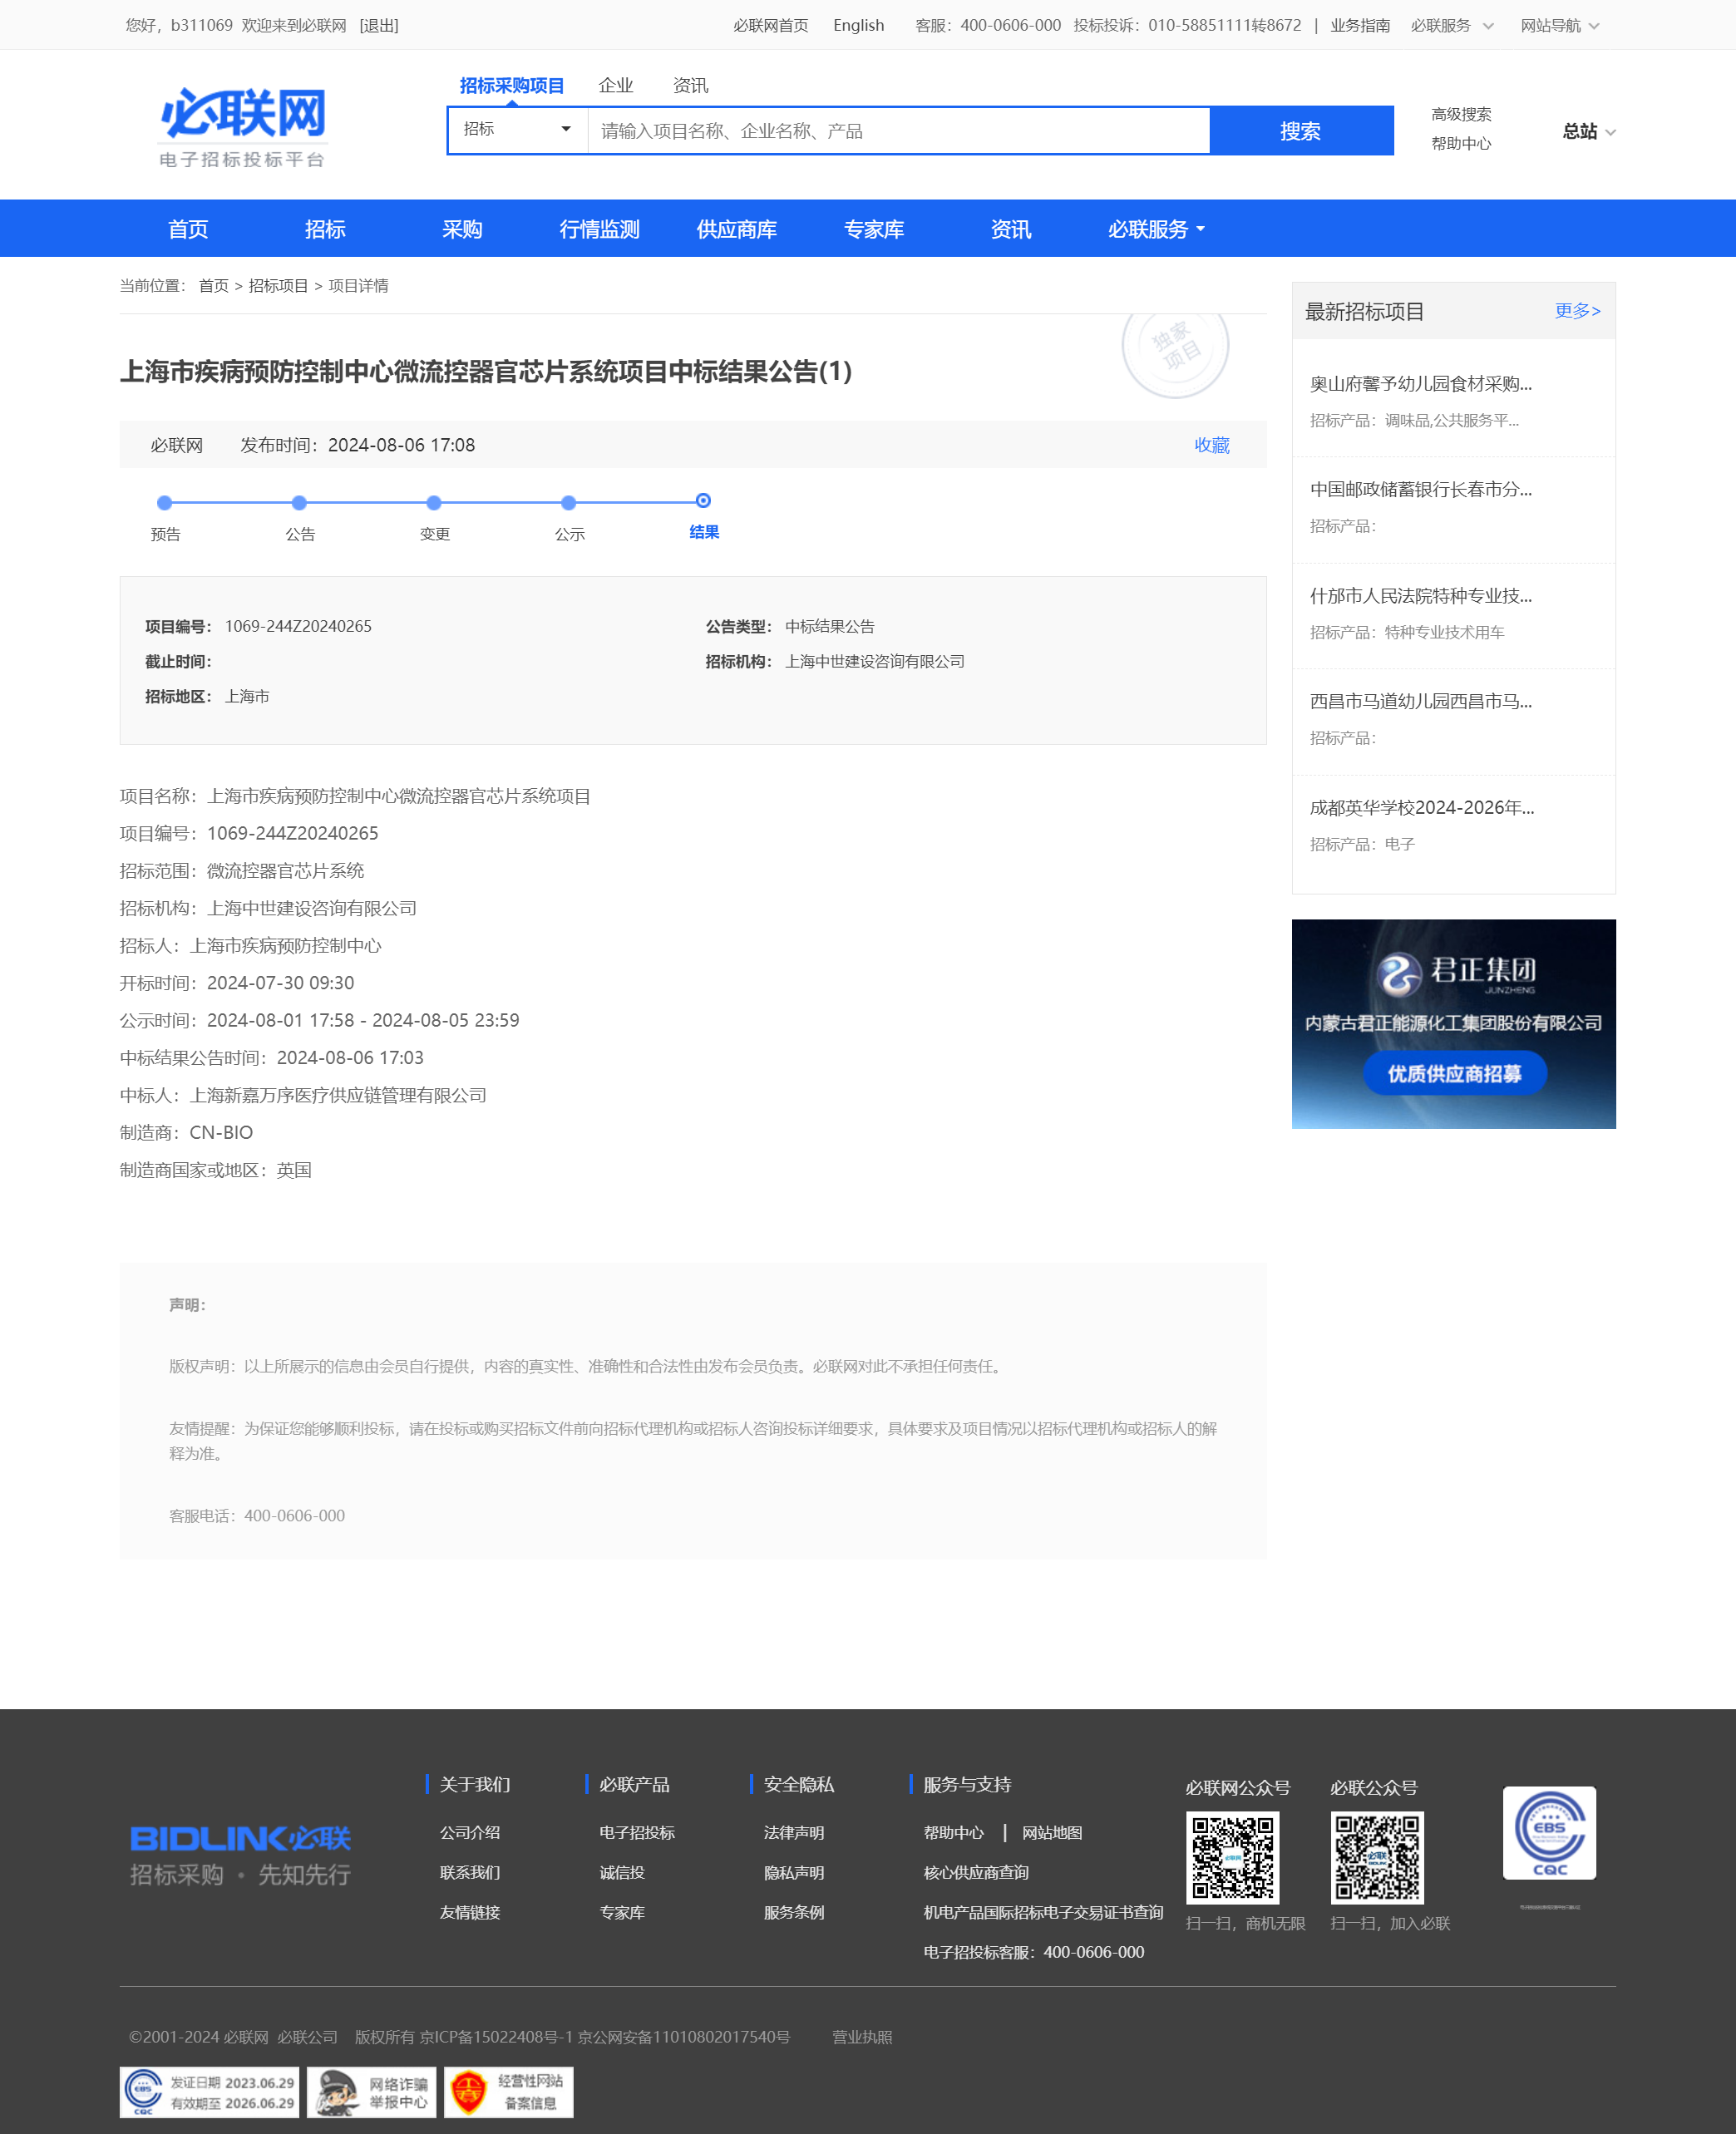The width and height of the screenshot is (1736, 2134).
Task: Click the 收藏 link
Action: click(x=1211, y=445)
